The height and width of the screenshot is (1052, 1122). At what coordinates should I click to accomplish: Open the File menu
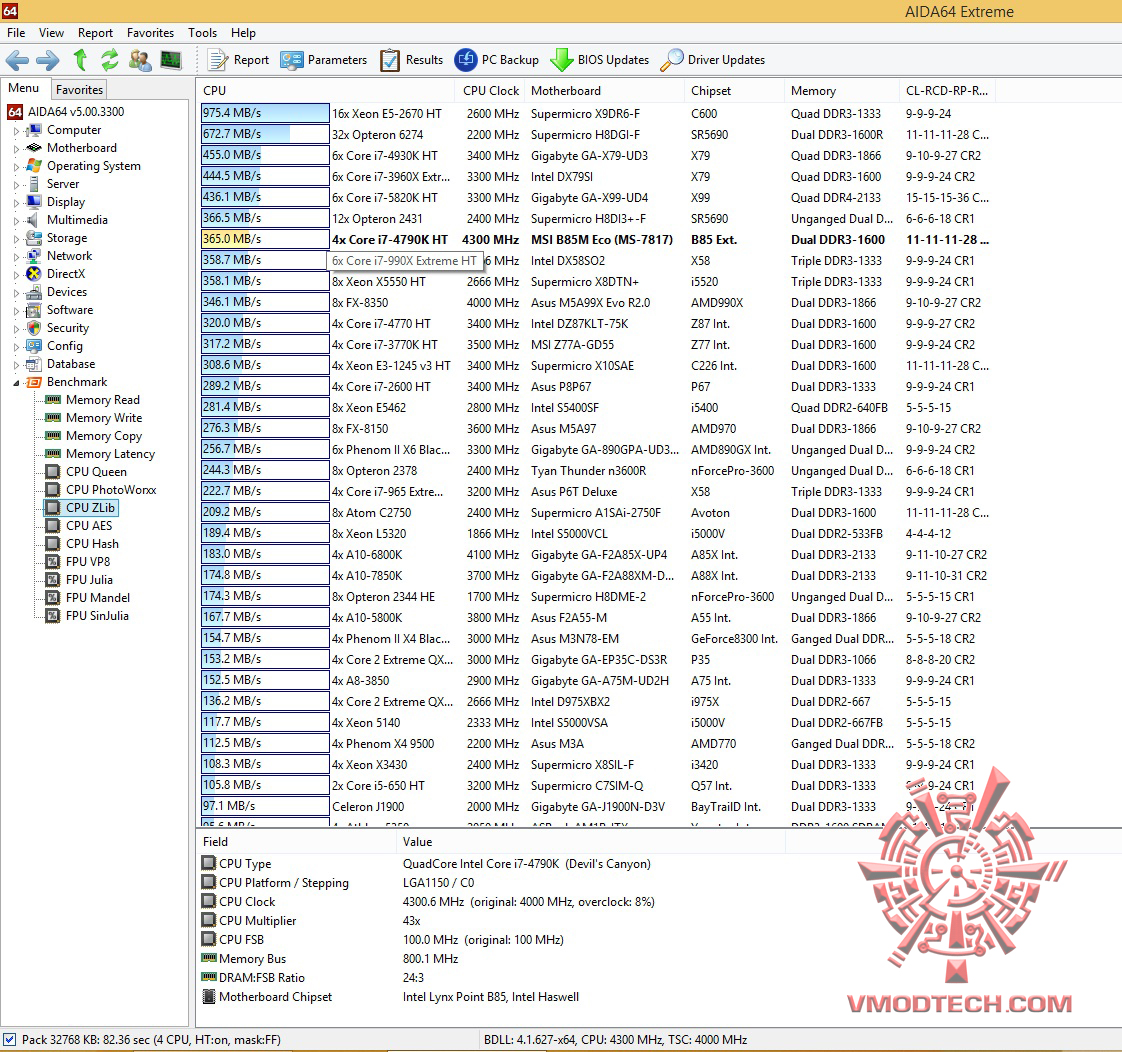16,33
